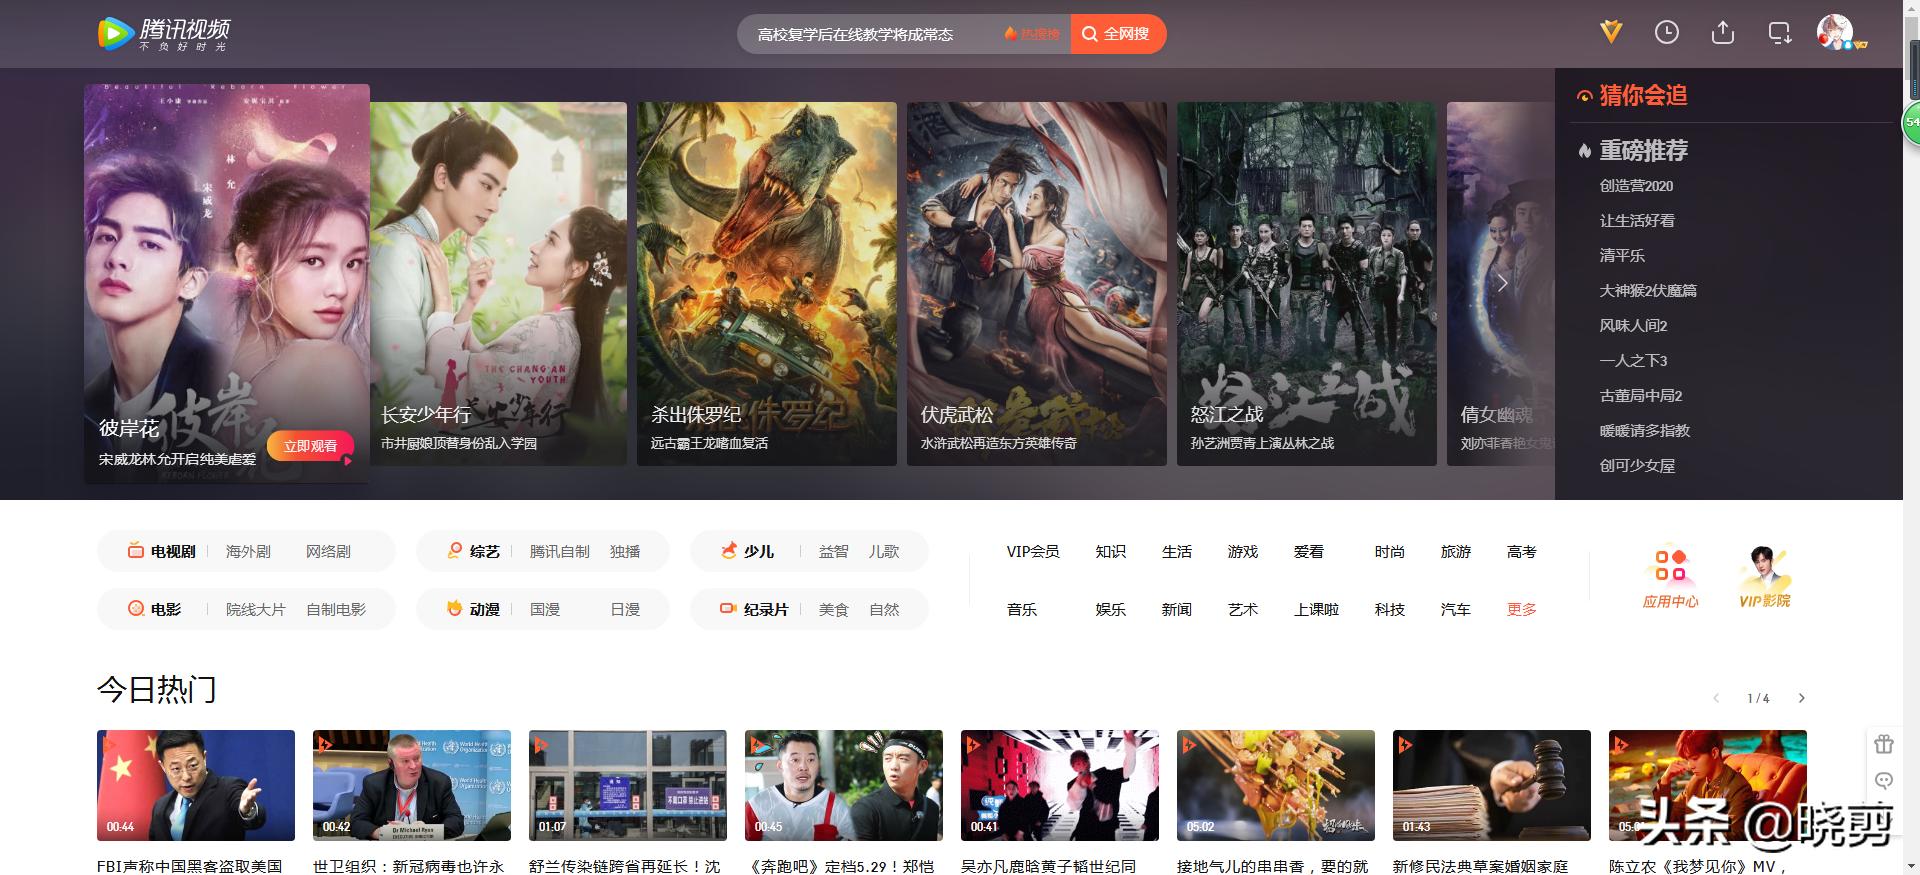
Task: Click the 热搜榜 hot search link
Action: (x=1032, y=34)
